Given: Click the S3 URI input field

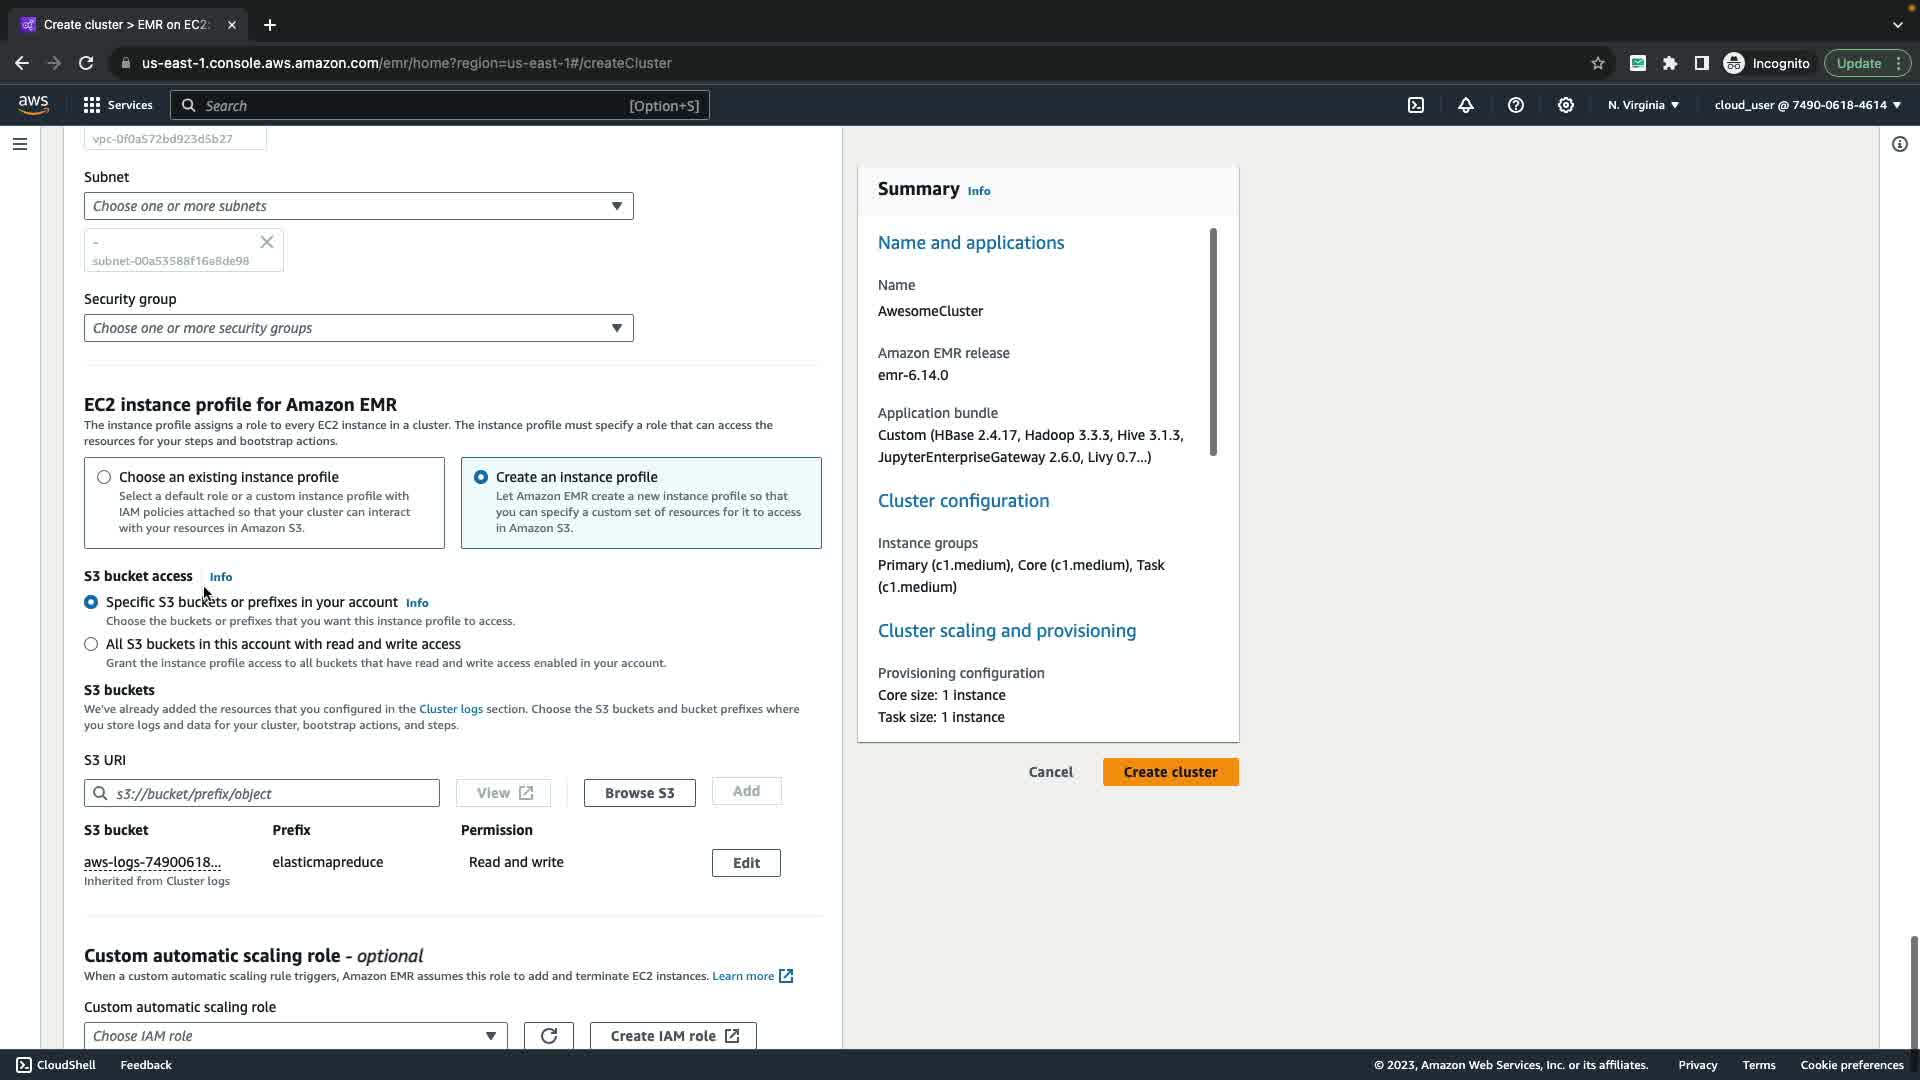Looking at the screenshot, I should (x=270, y=793).
